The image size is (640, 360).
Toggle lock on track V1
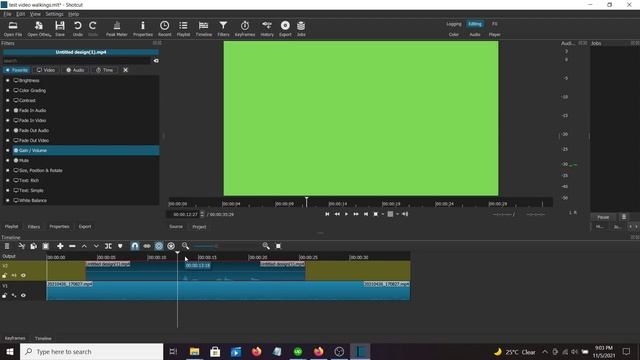pyautogui.click(x=4, y=295)
